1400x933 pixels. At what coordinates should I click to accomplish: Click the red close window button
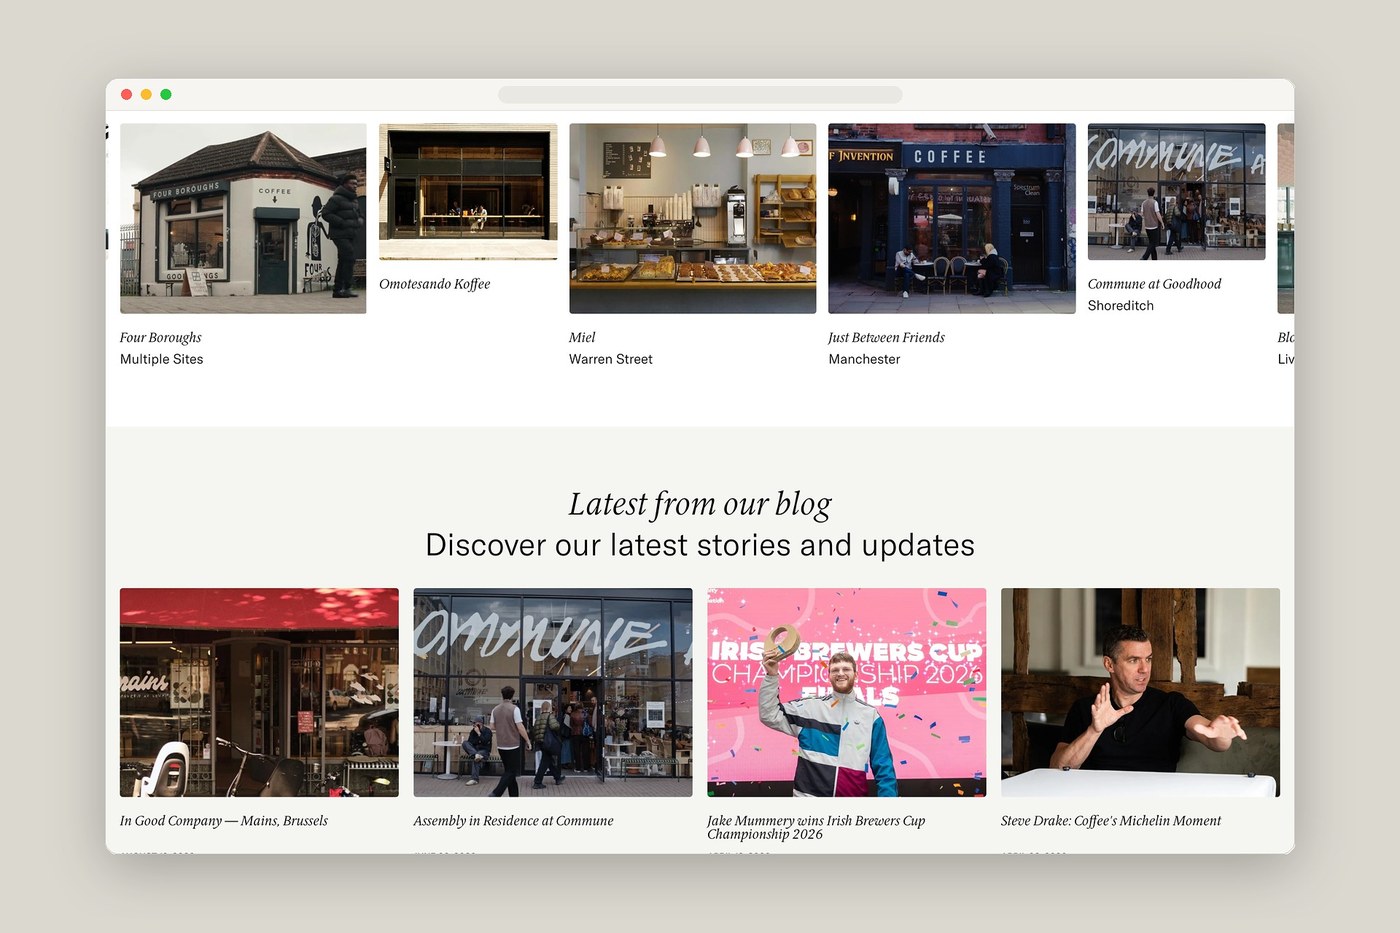[126, 94]
